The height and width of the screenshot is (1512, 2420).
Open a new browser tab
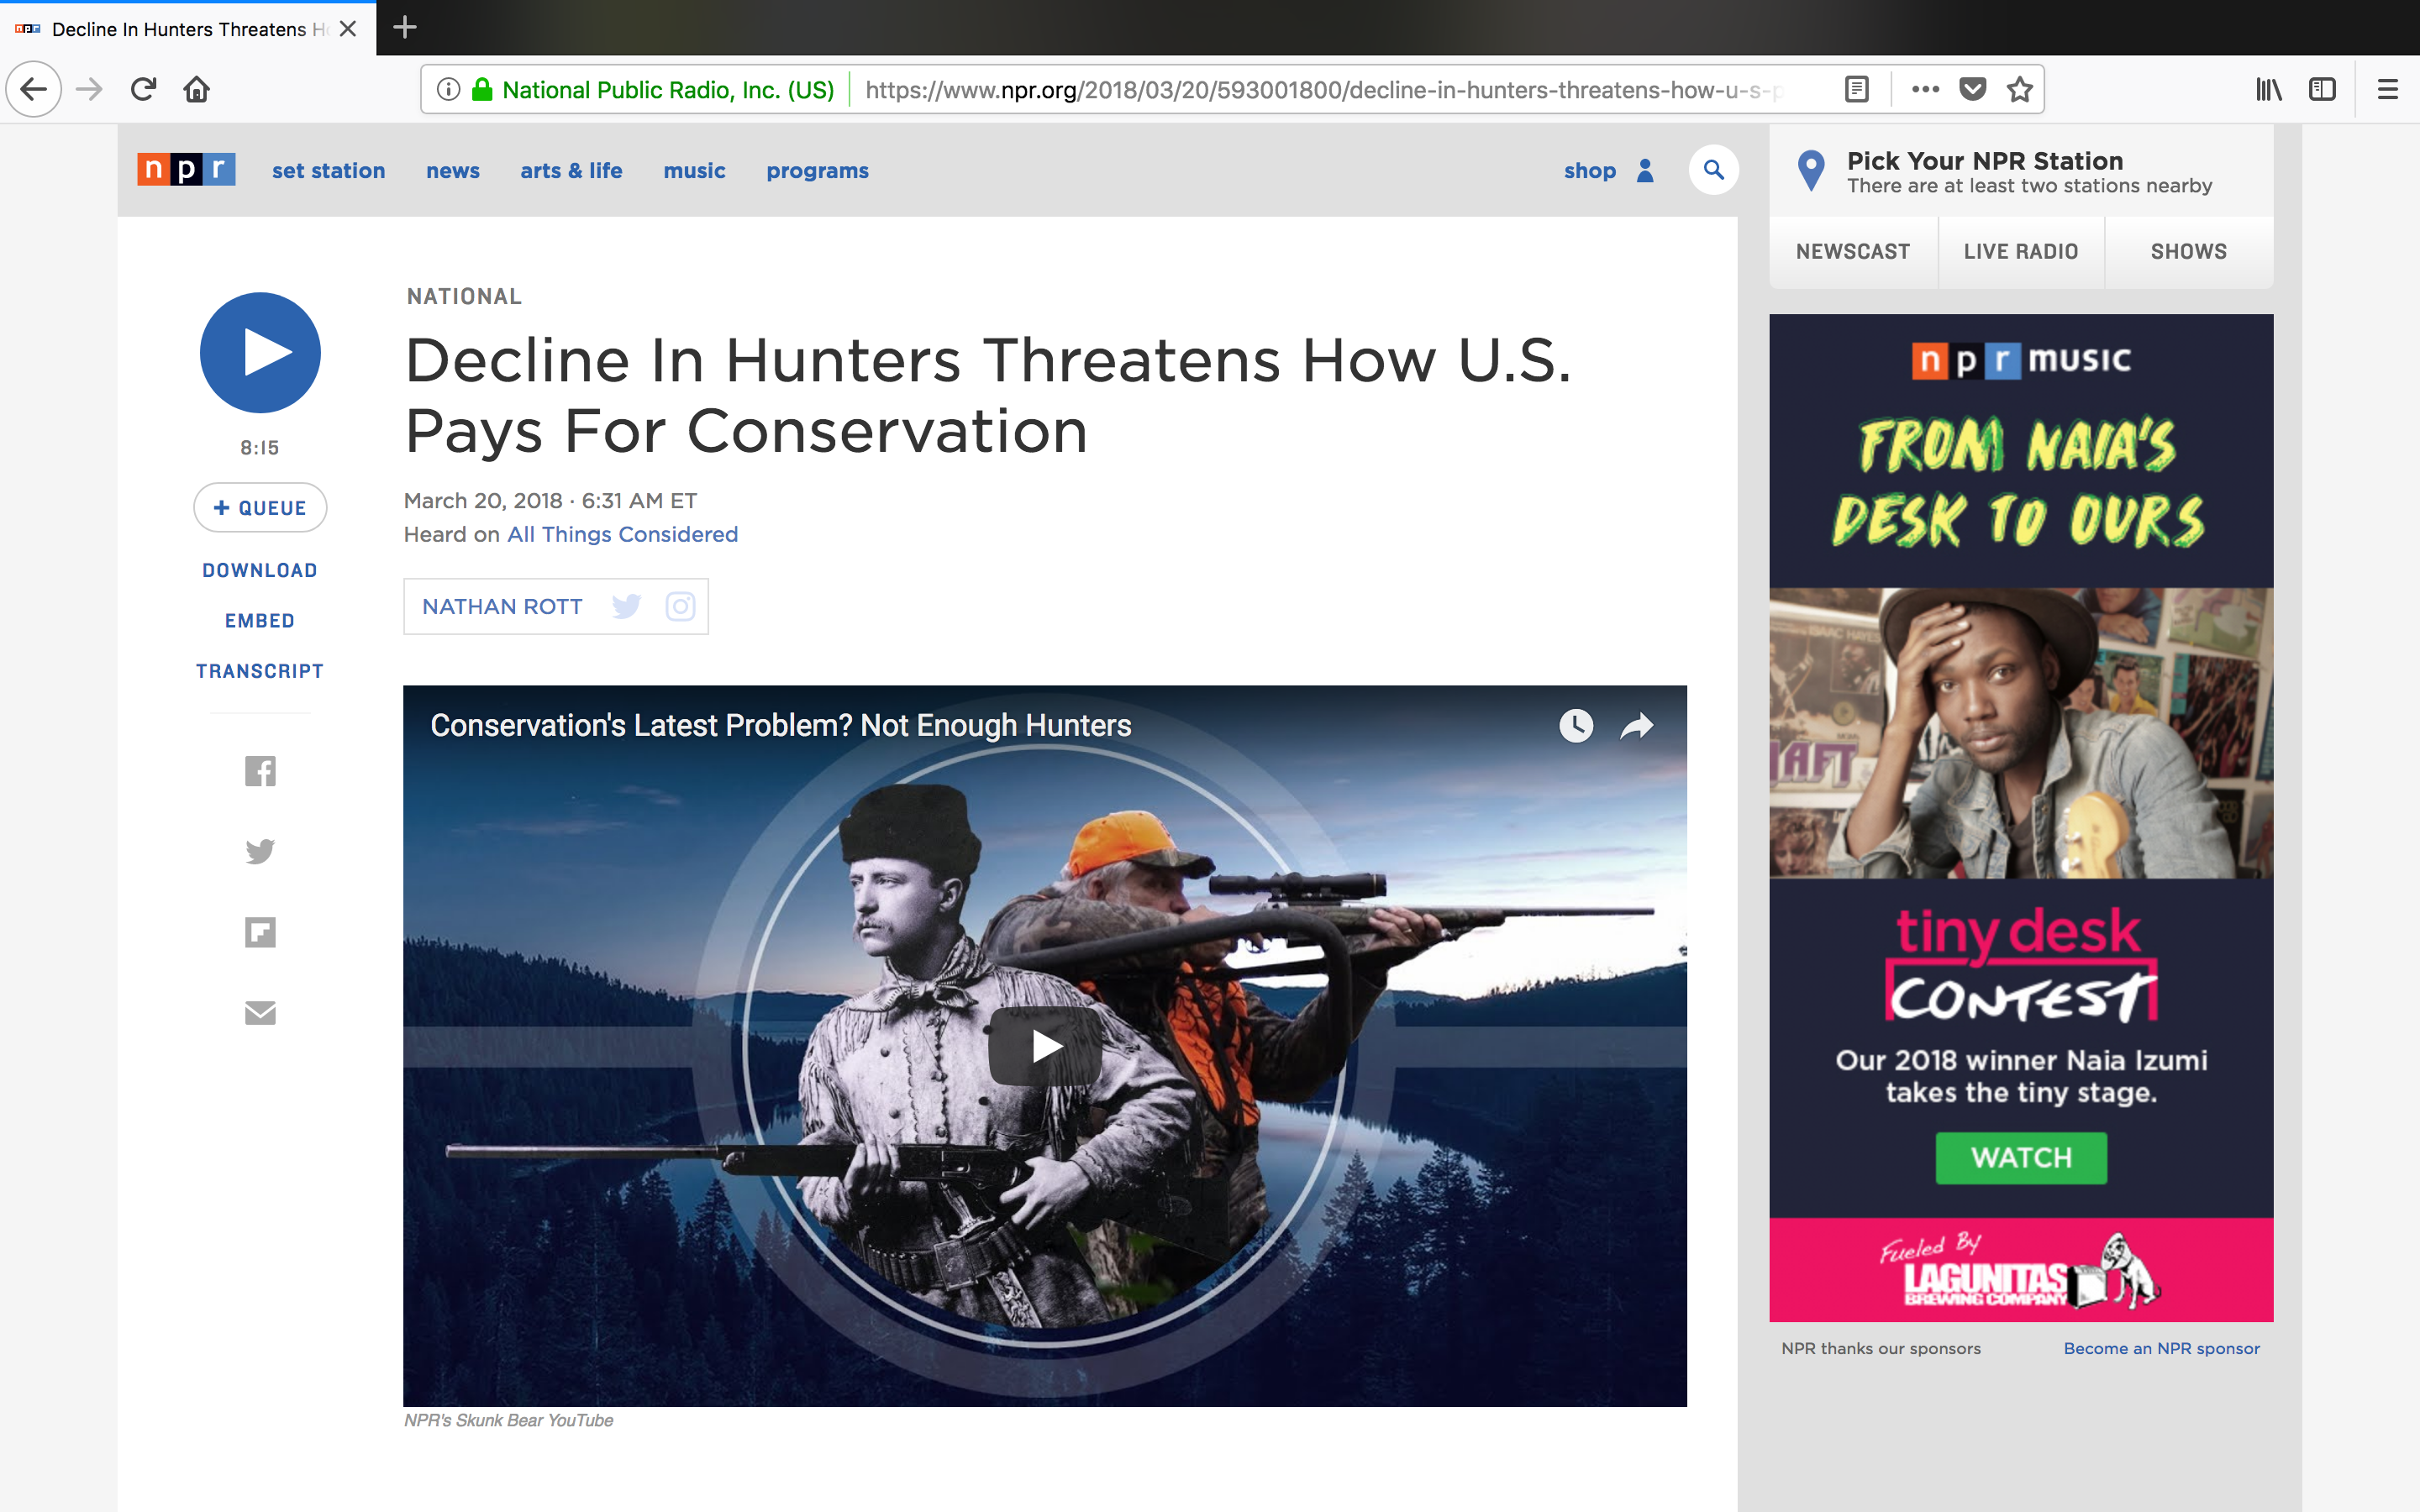(x=405, y=27)
